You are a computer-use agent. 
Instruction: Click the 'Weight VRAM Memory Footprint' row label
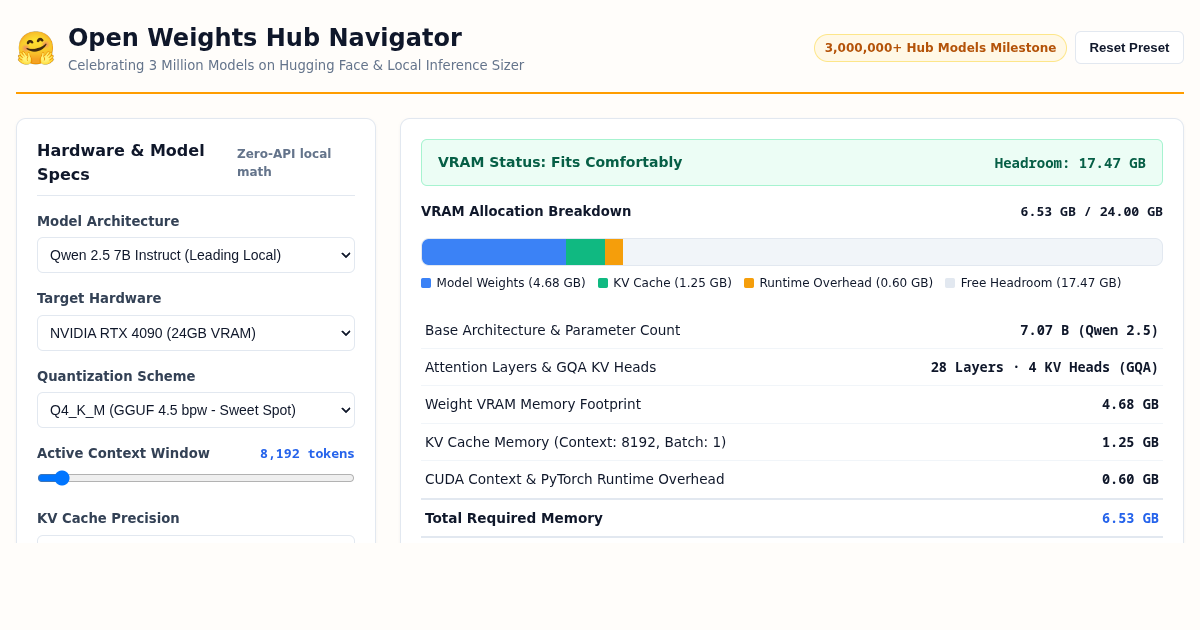point(533,404)
